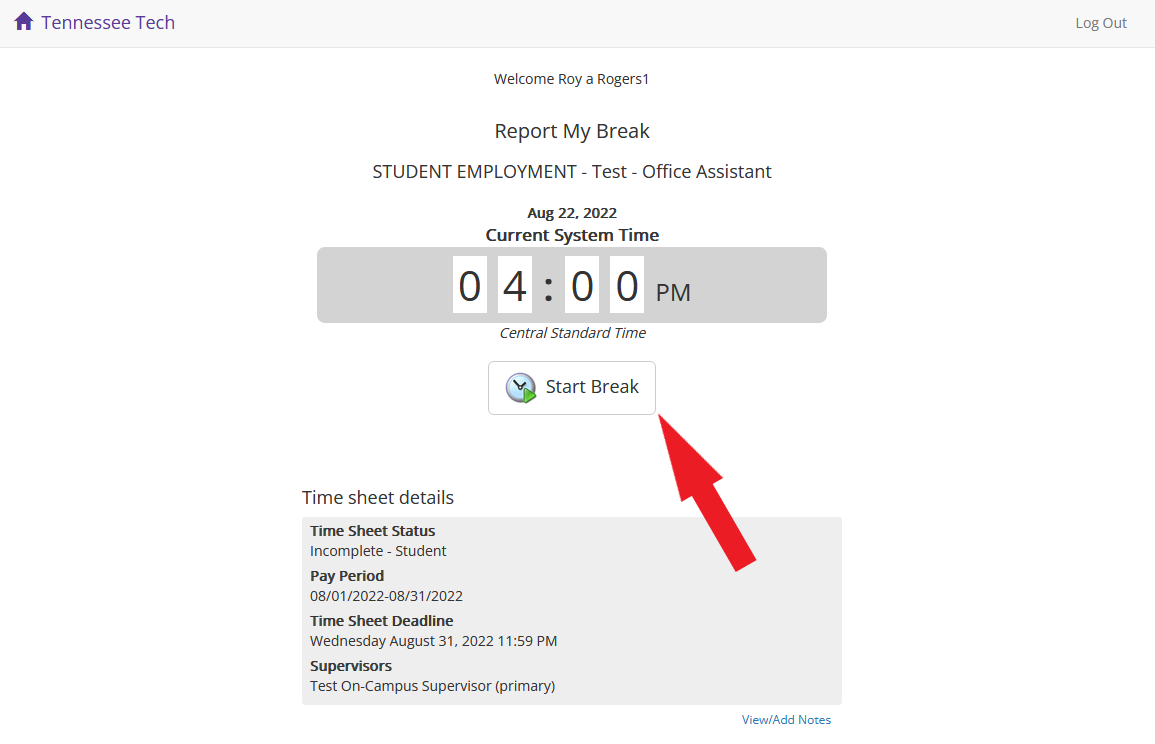Open the View/Add Notes link
Screen dimensions: 1155x744
click(786, 720)
